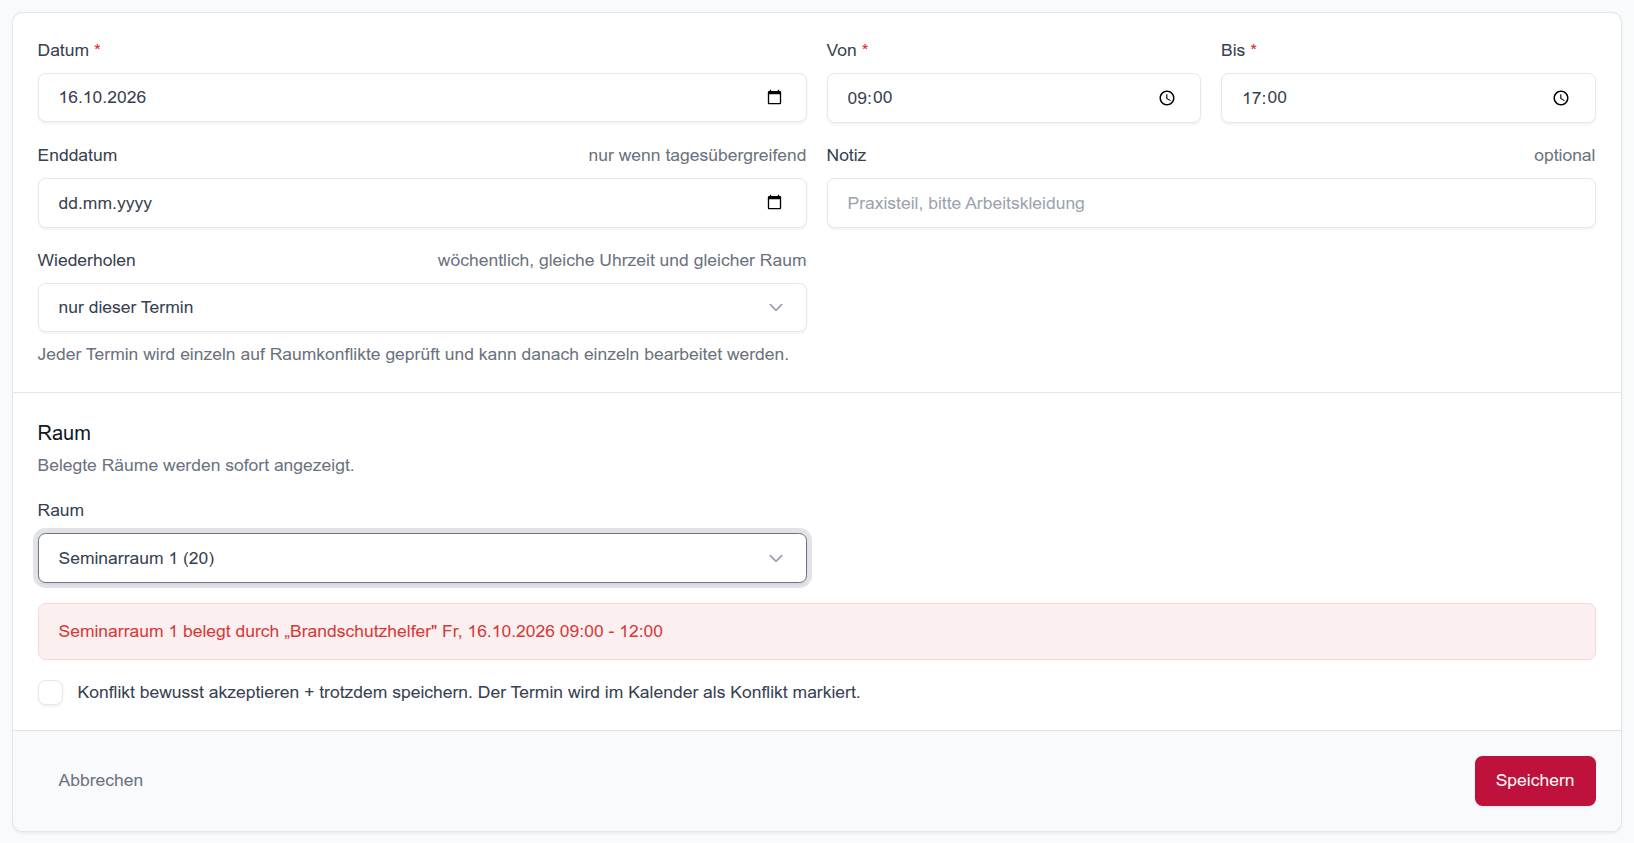Click the date value 16.10.2026
This screenshot has width=1634, height=843.
[103, 97]
